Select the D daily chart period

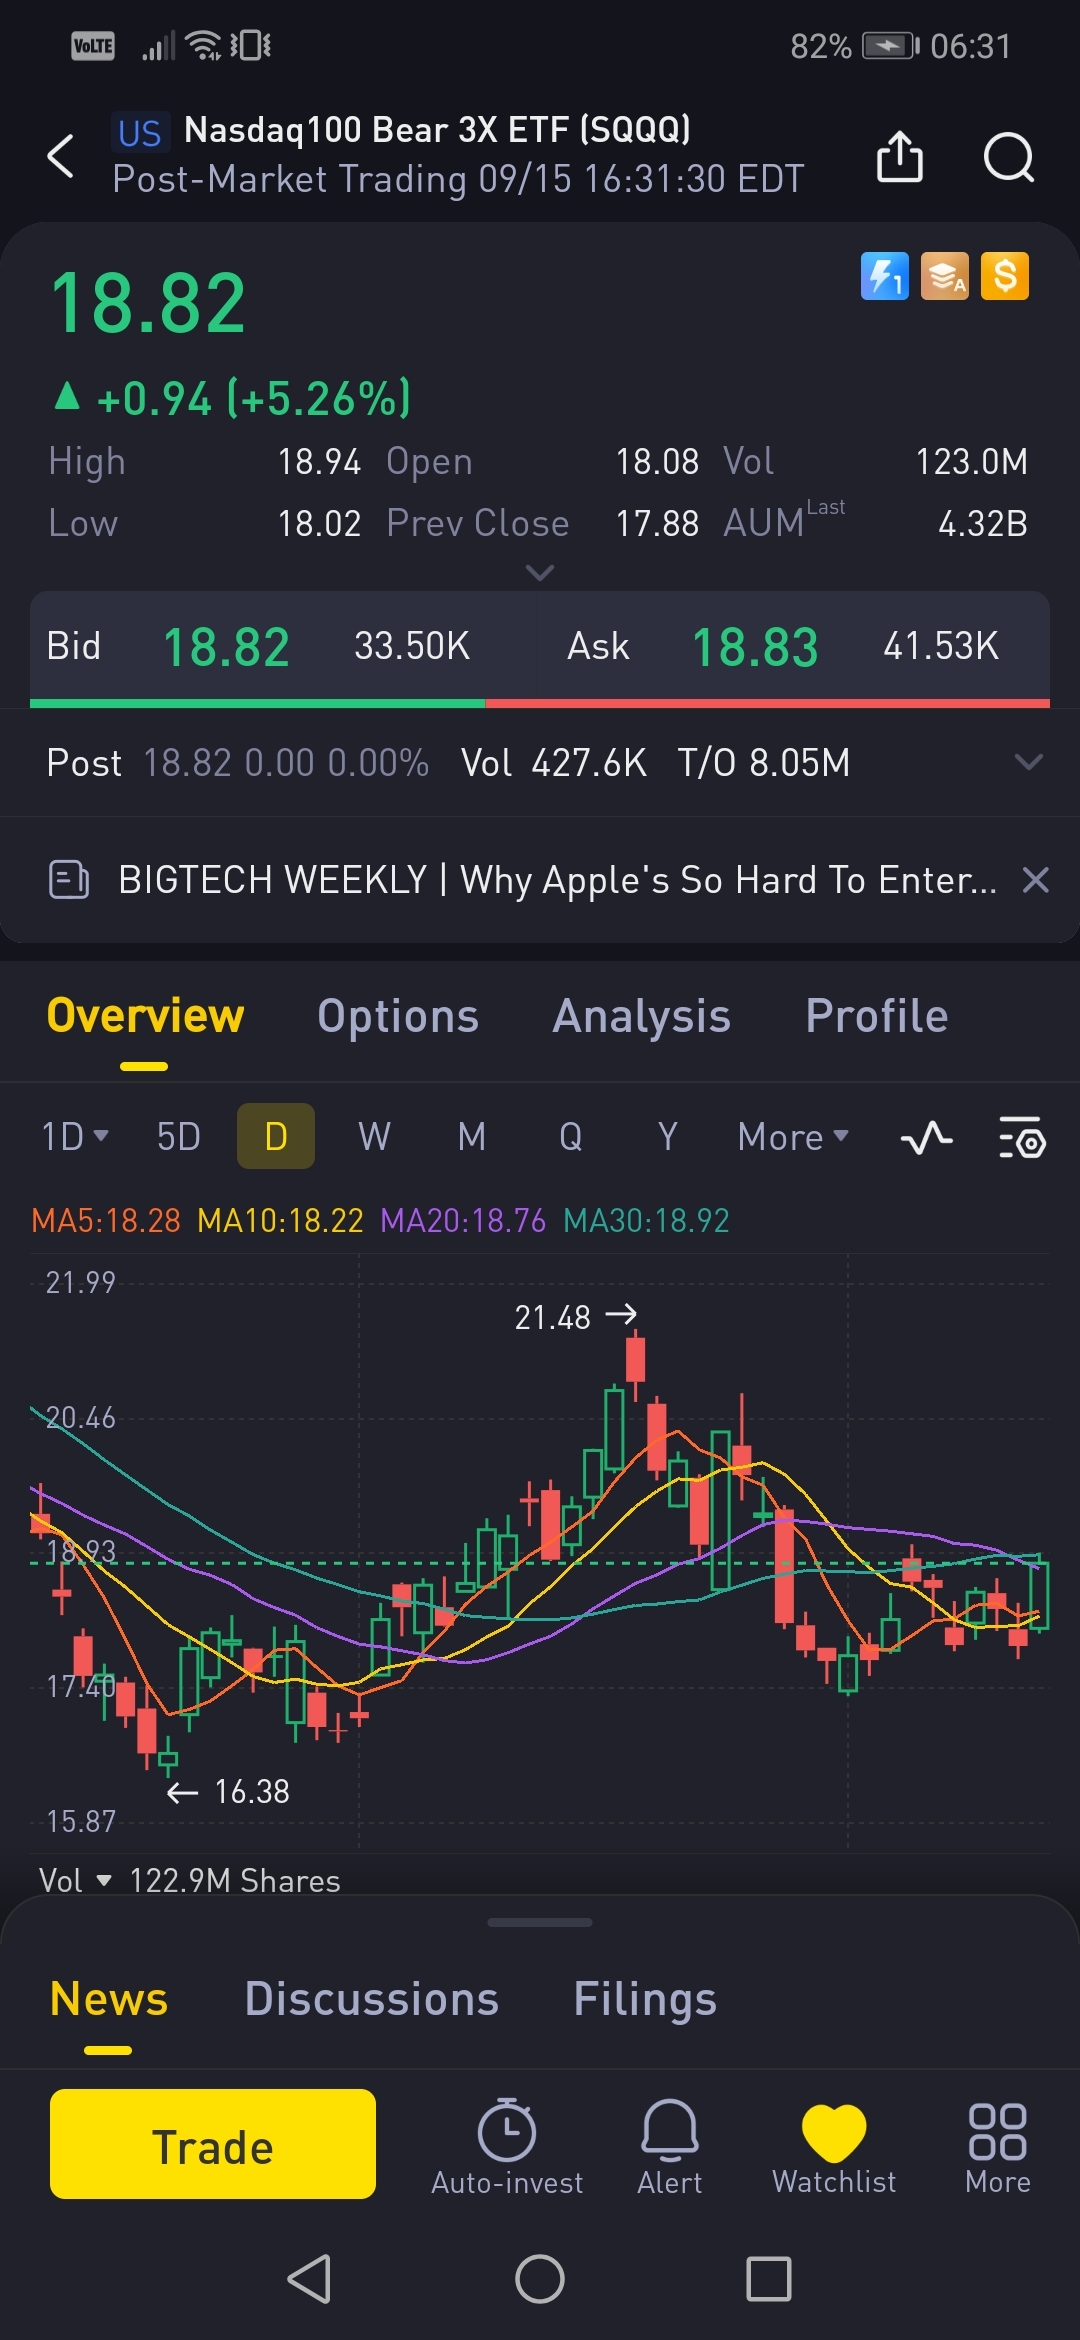click(x=276, y=1136)
